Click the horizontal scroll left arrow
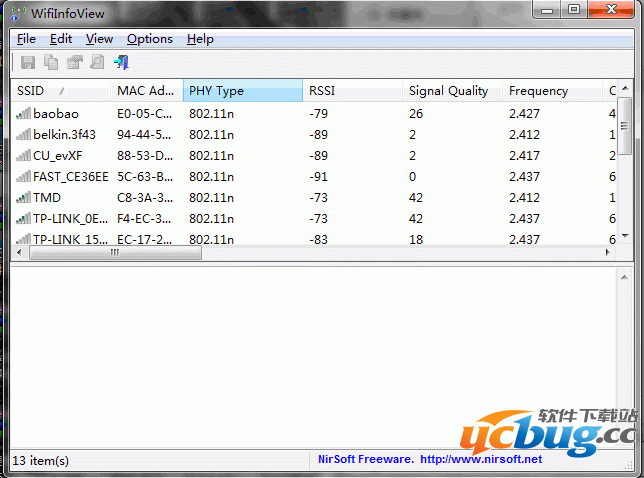This screenshot has width=644, height=478. point(19,252)
